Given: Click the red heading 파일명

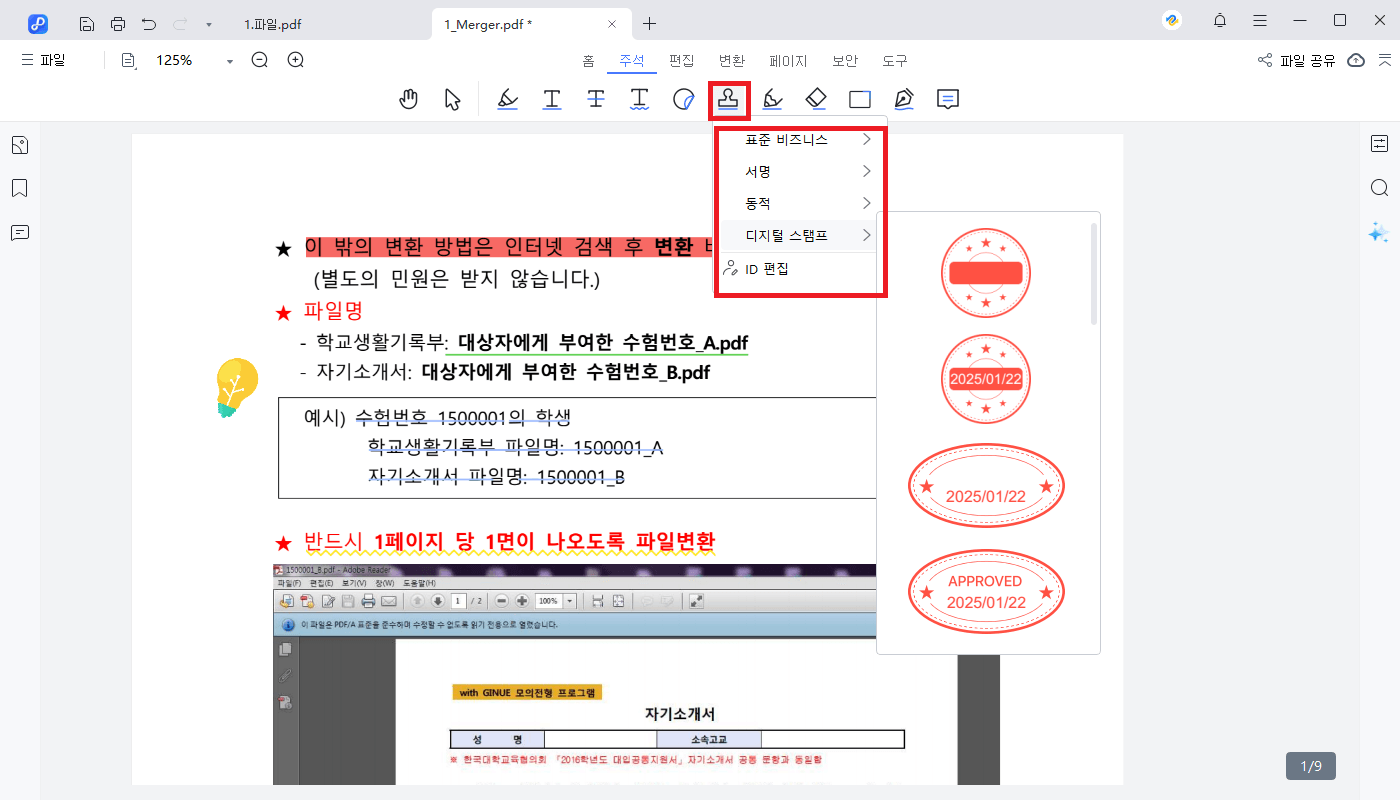Looking at the screenshot, I should coord(333,311).
